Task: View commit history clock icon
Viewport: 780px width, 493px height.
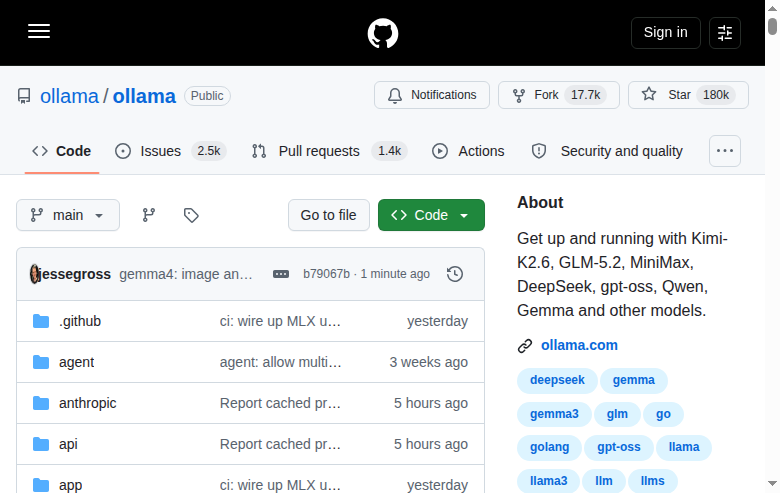Action: (455, 274)
